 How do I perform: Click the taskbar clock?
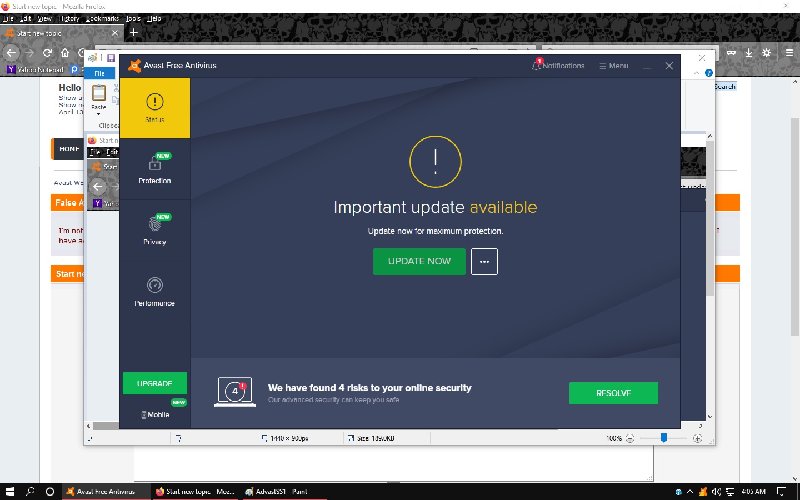click(754, 492)
